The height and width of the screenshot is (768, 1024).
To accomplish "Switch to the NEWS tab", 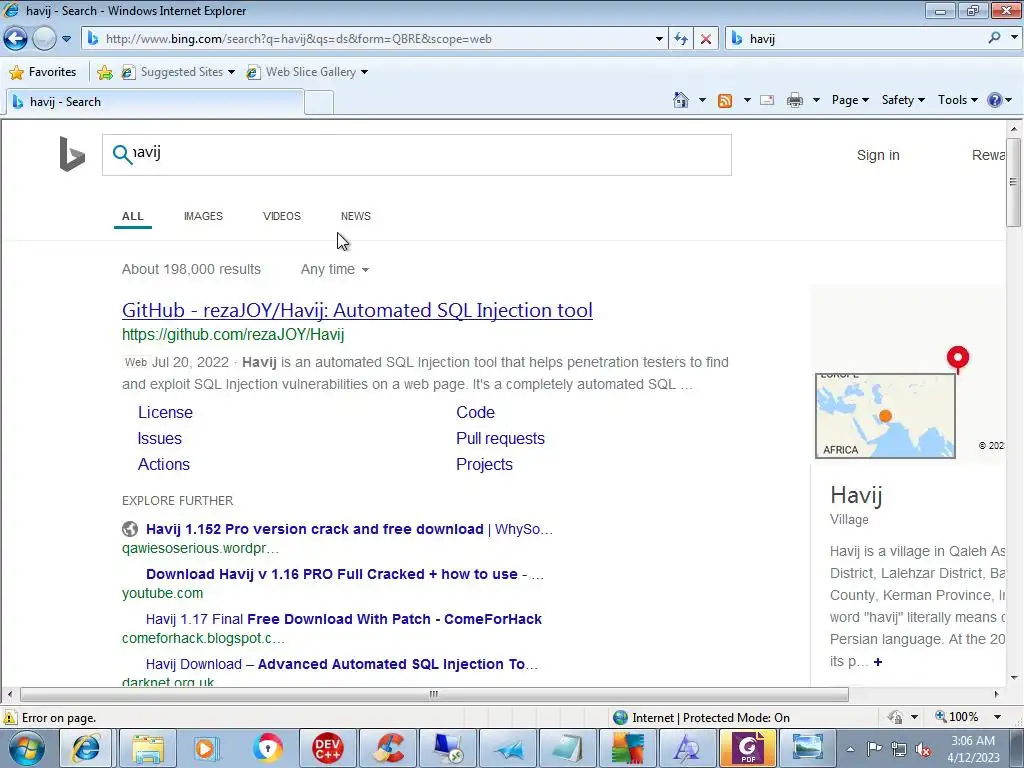I will coord(355,216).
